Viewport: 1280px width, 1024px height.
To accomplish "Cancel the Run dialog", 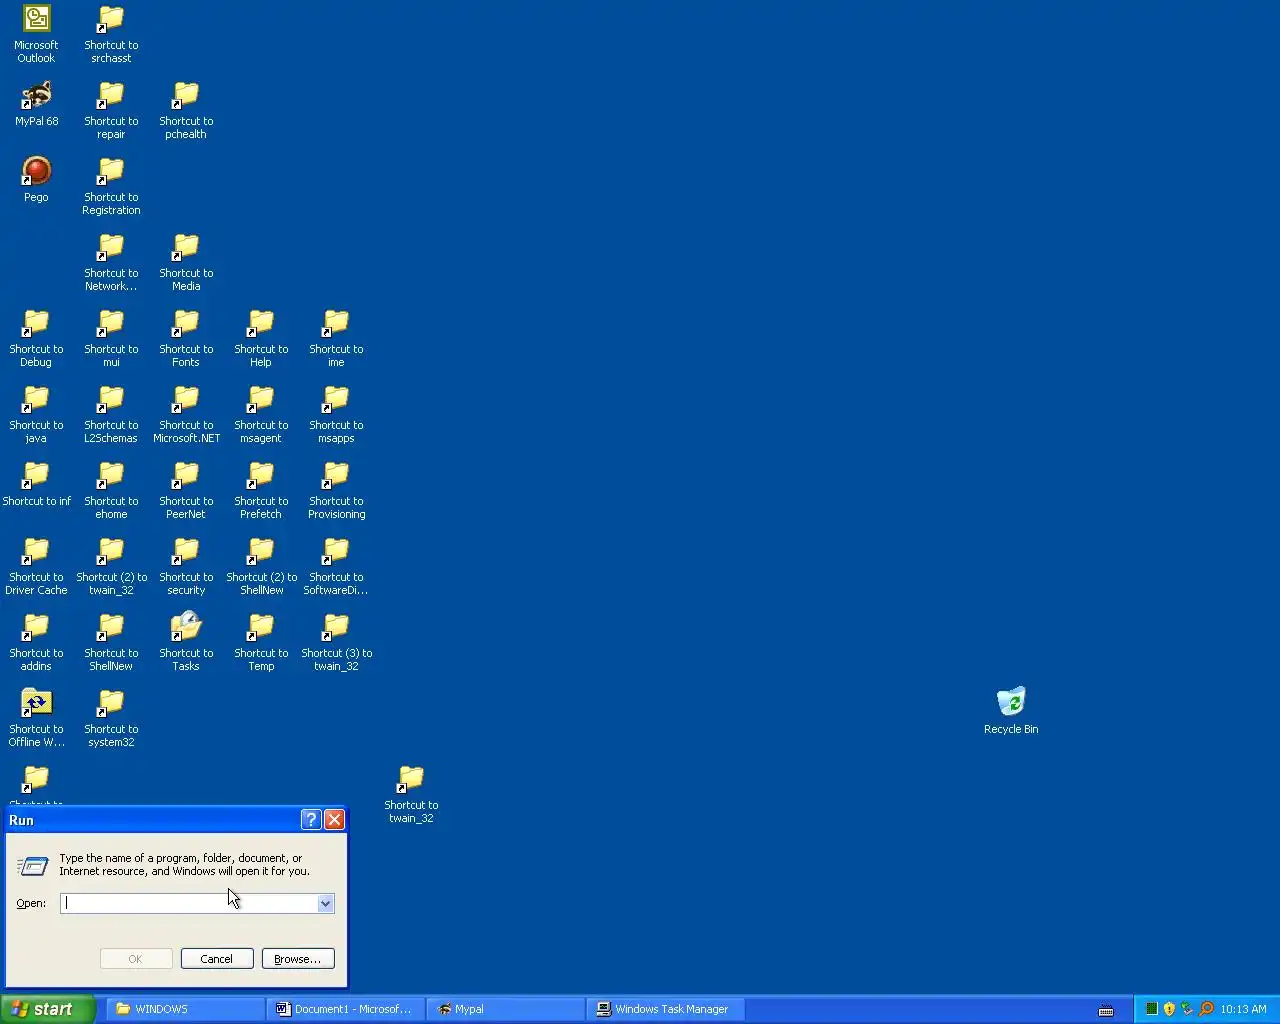I will point(216,958).
